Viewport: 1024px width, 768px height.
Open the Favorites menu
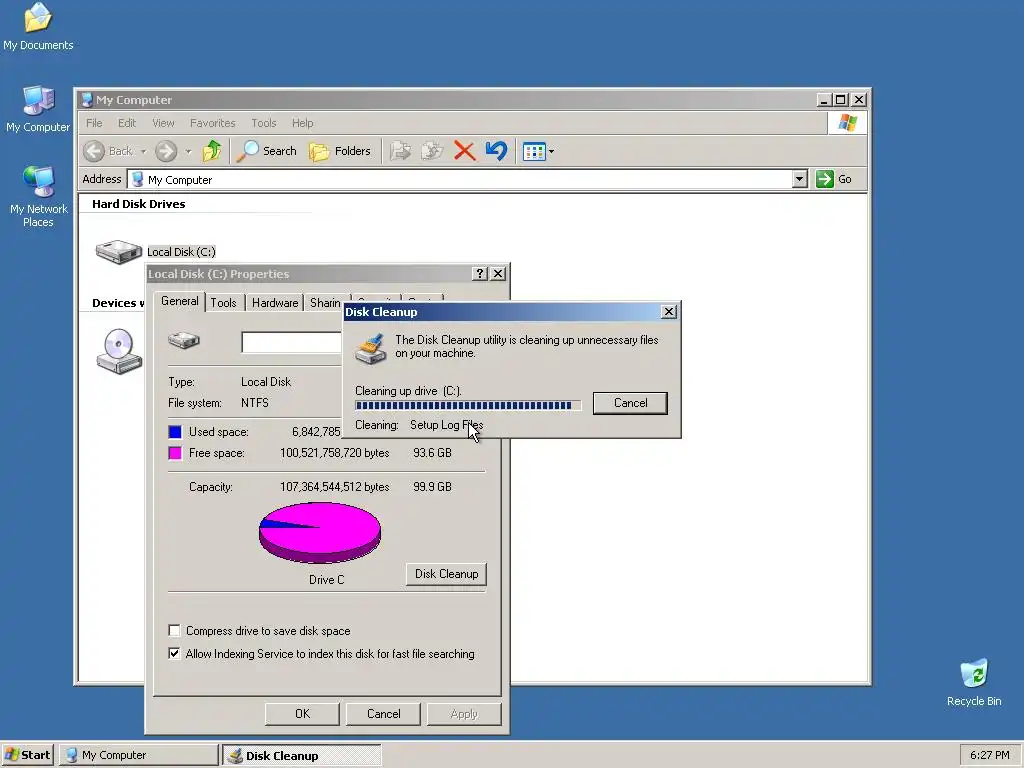[x=212, y=123]
